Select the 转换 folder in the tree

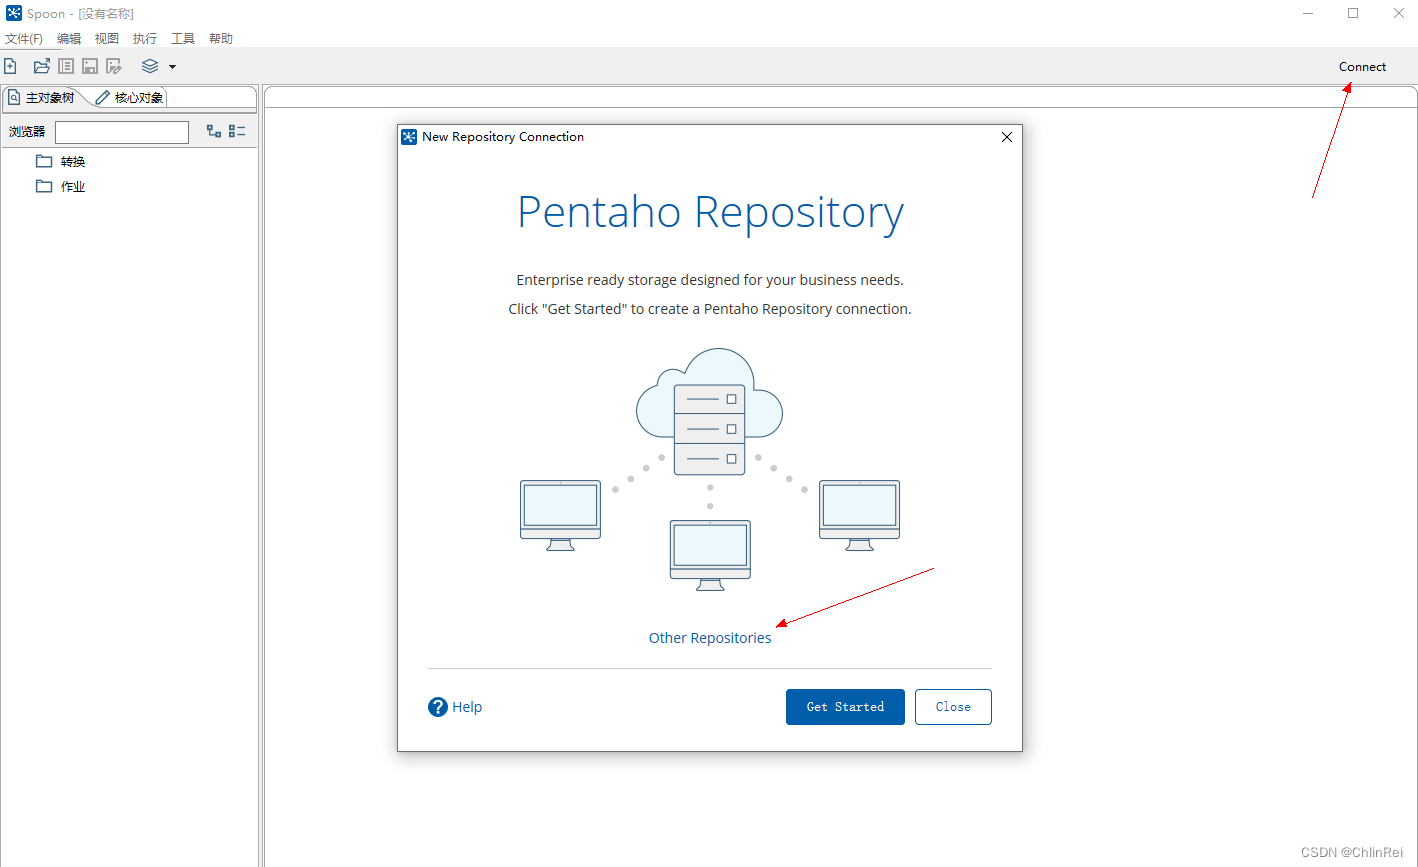click(x=61, y=161)
